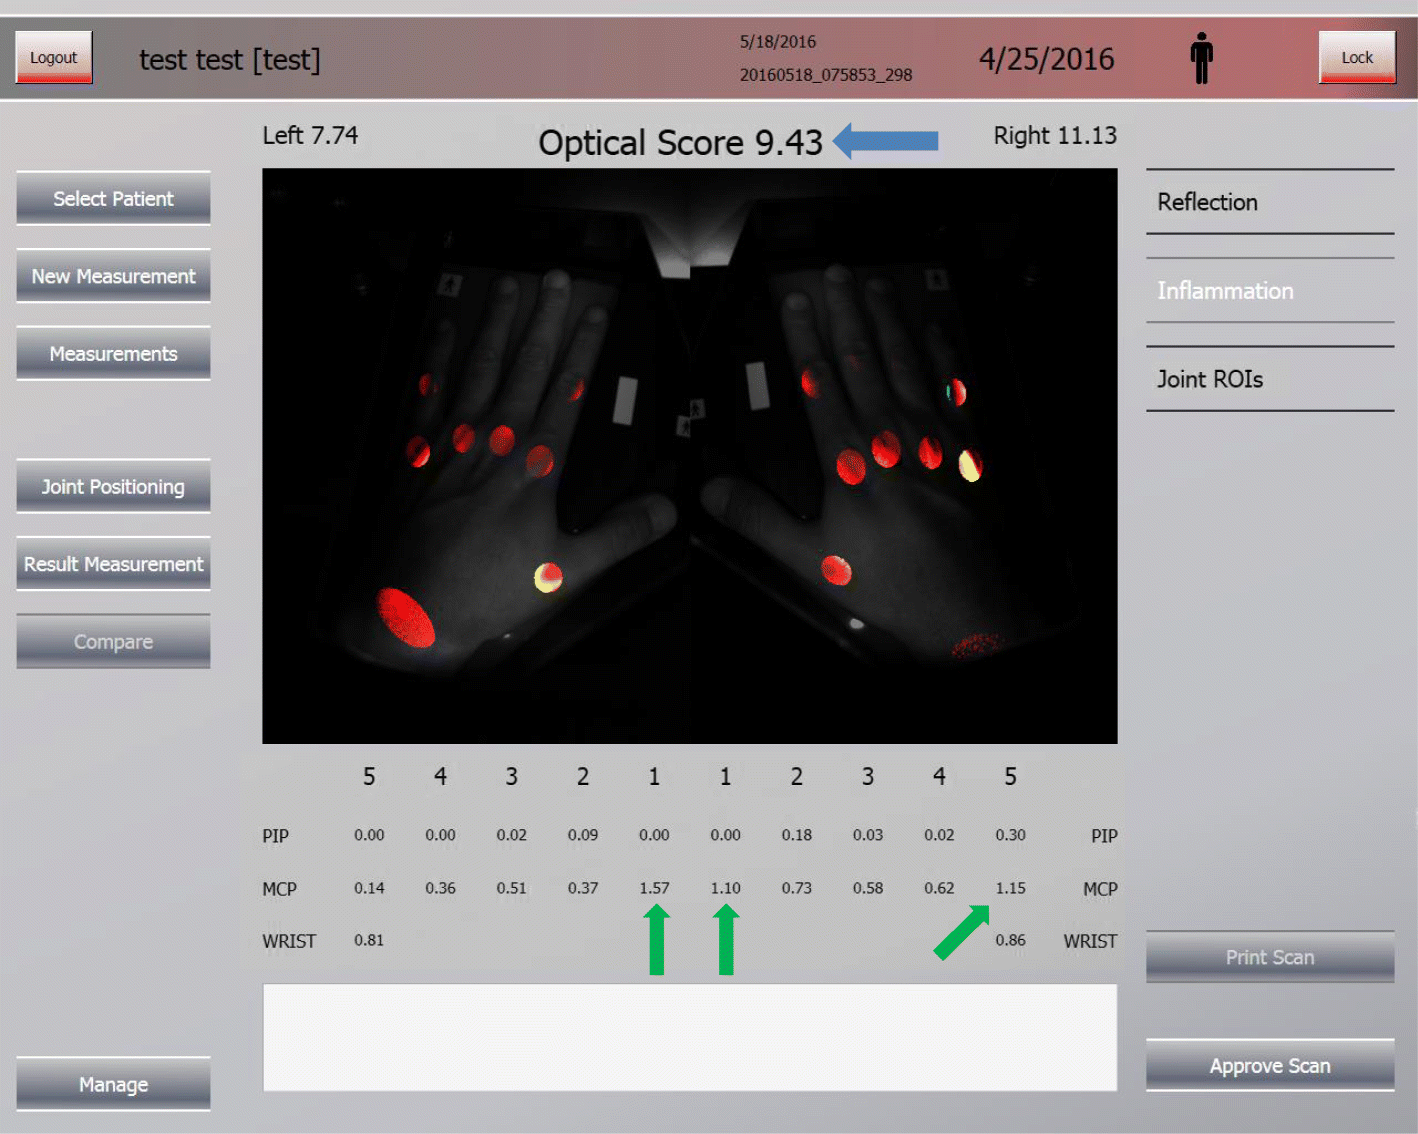Click the left PIP row label
This screenshot has height=1134, width=1418.
(275, 836)
